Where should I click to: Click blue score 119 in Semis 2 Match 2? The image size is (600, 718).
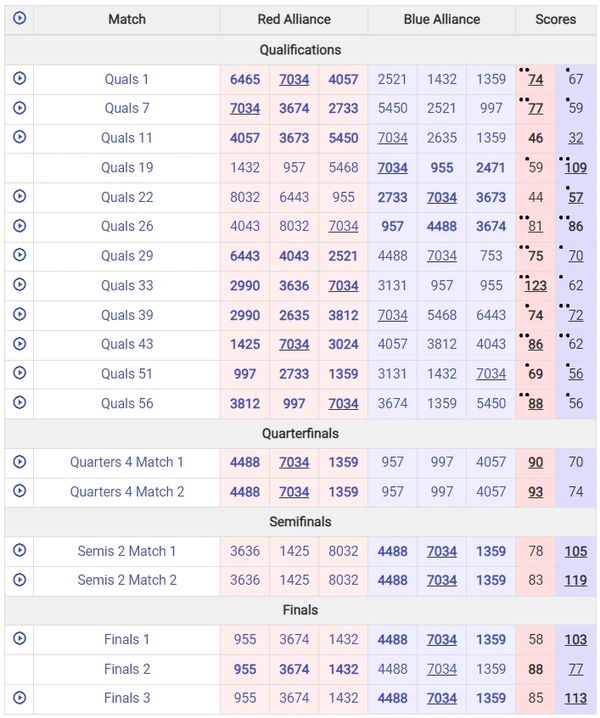click(x=575, y=580)
